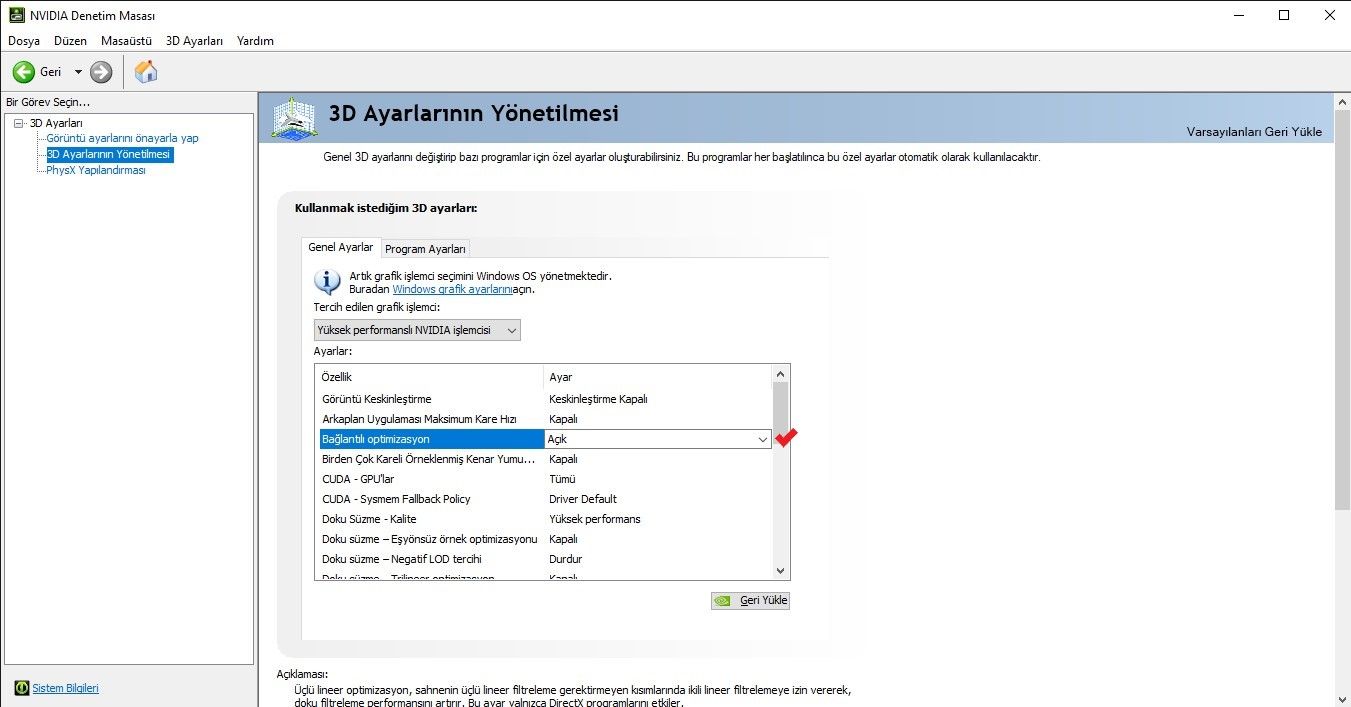Click the NVIDIA logo in the title bar

coord(17,16)
